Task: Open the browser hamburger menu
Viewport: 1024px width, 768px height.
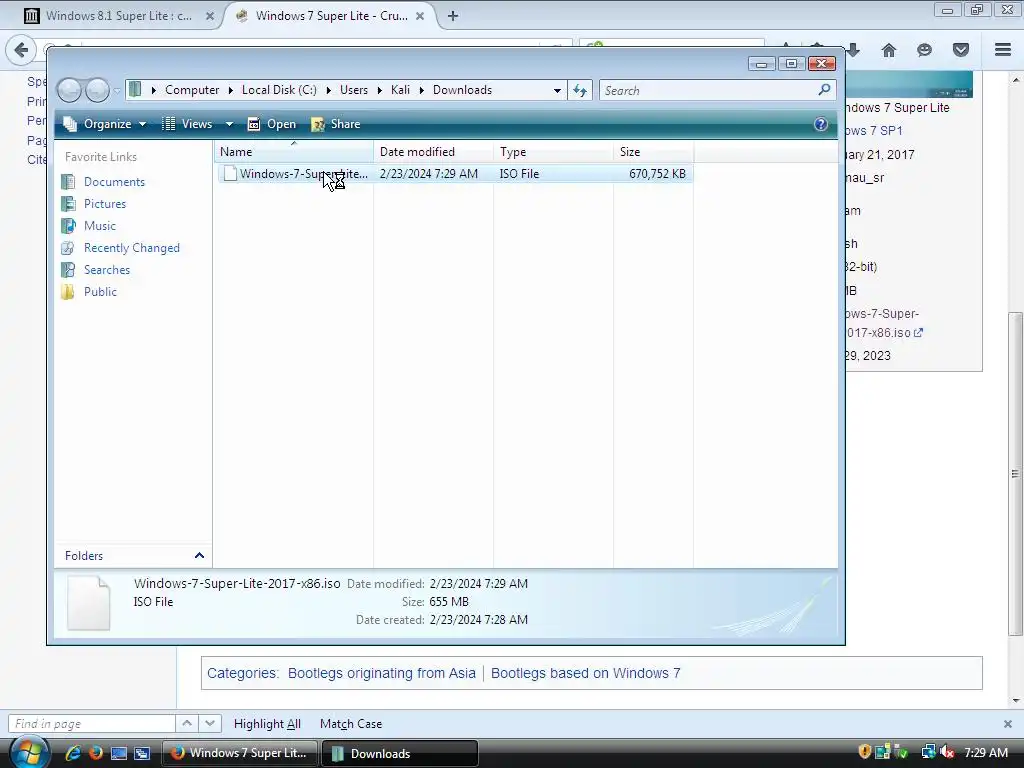Action: click(1003, 49)
